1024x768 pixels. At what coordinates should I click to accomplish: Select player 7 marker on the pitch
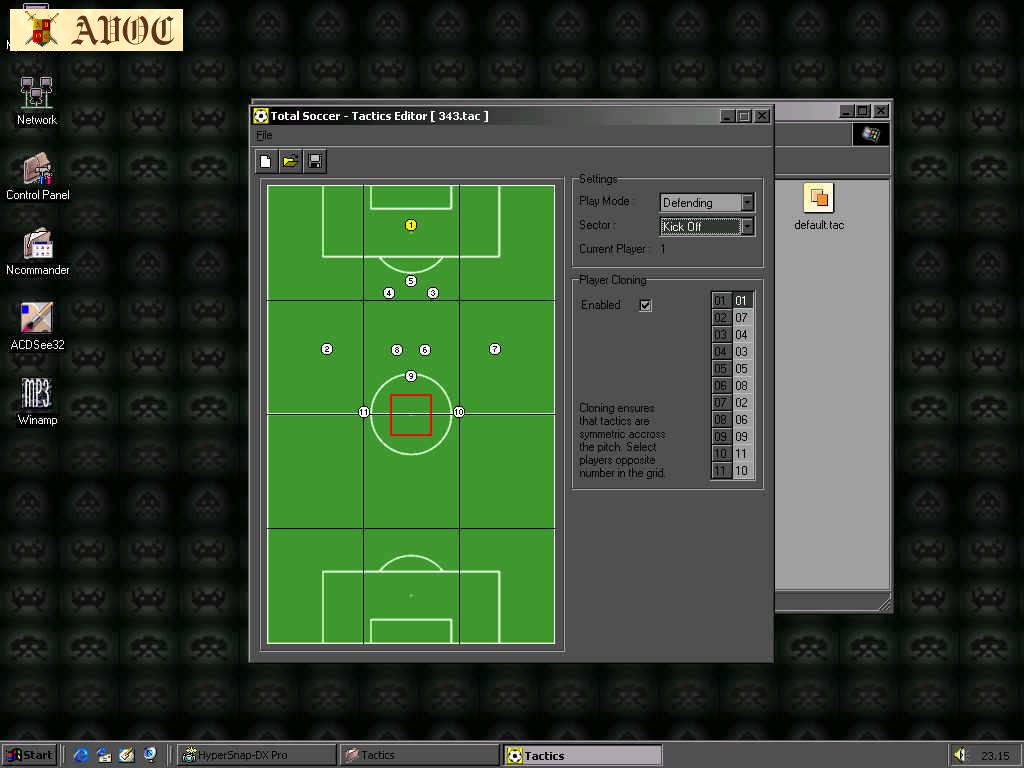click(x=495, y=349)
